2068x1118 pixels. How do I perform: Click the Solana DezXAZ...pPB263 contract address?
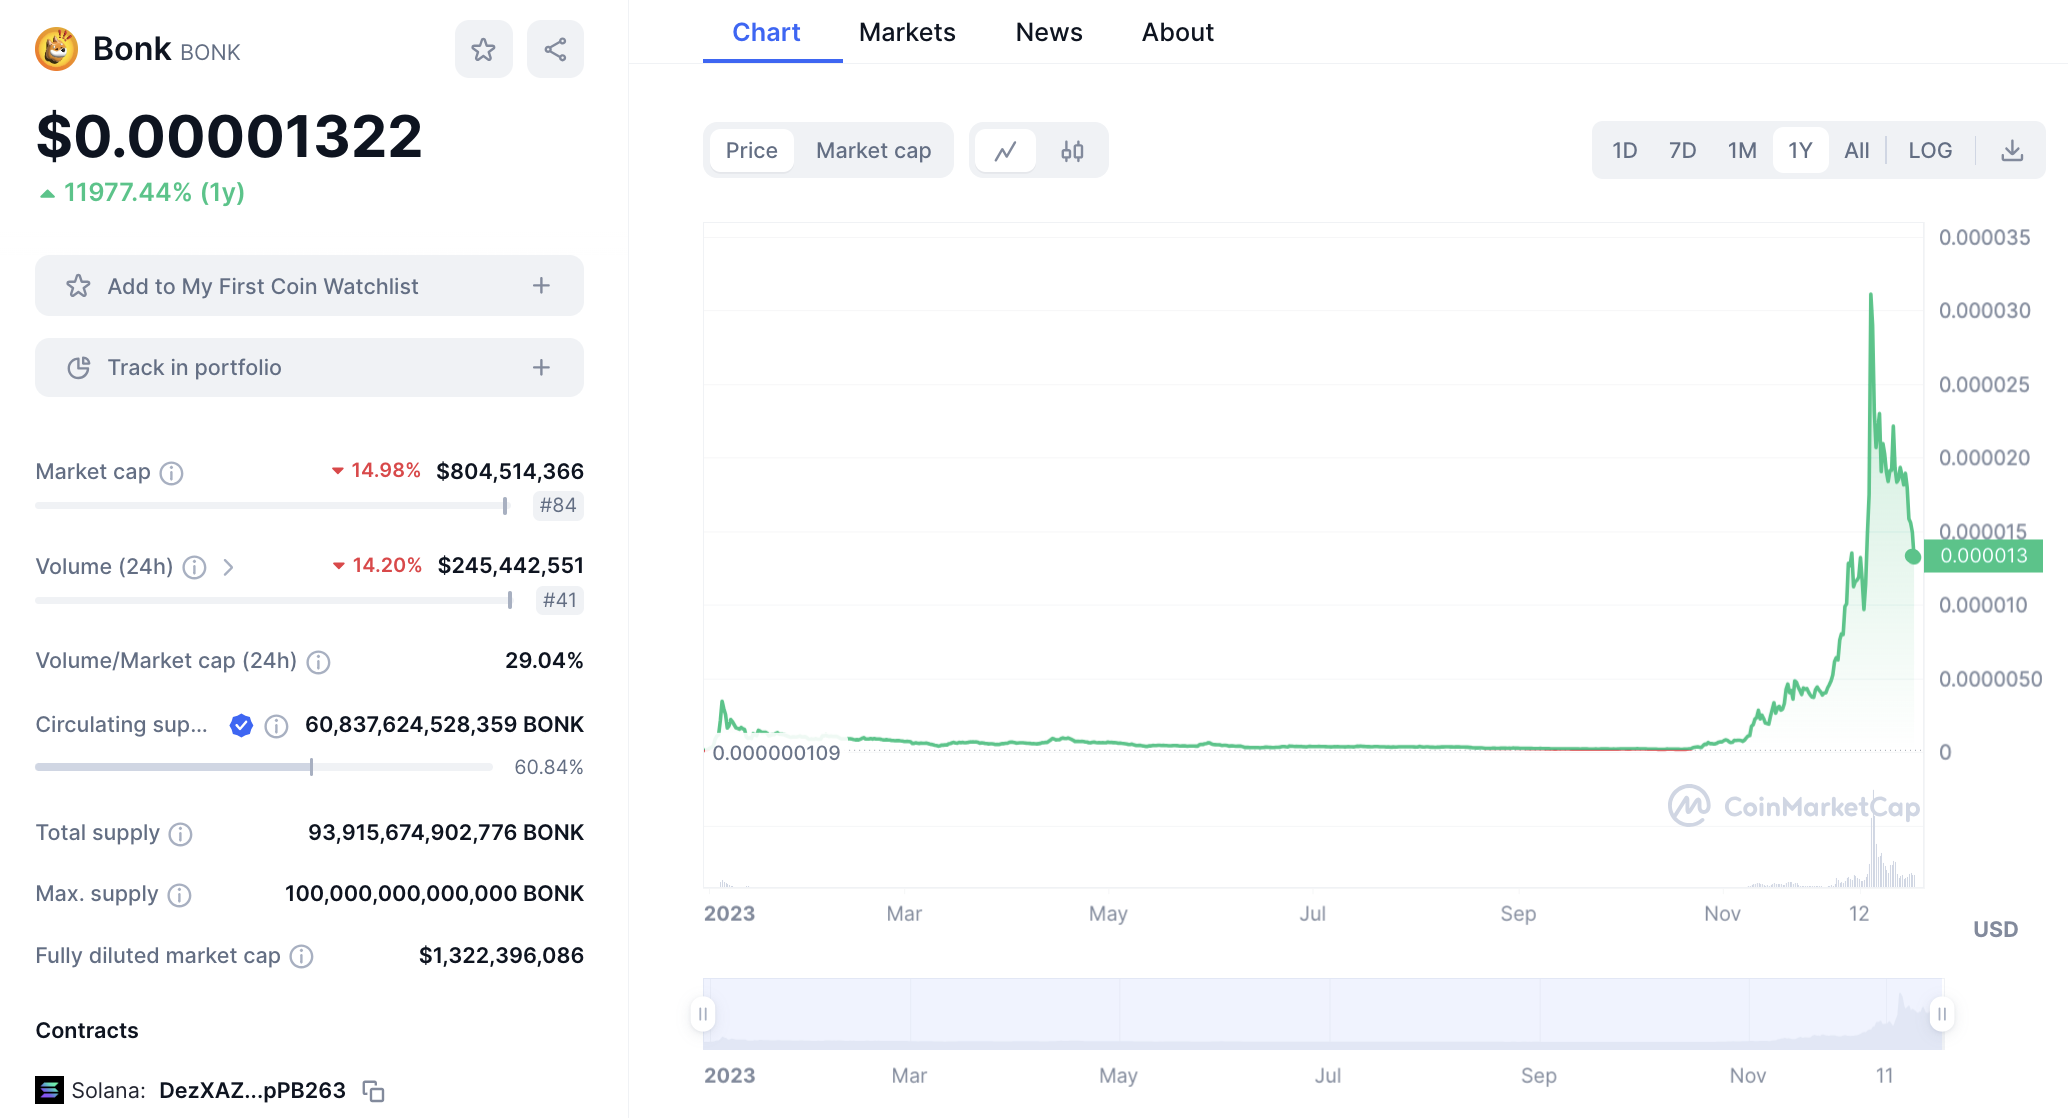coord(252,1091)
